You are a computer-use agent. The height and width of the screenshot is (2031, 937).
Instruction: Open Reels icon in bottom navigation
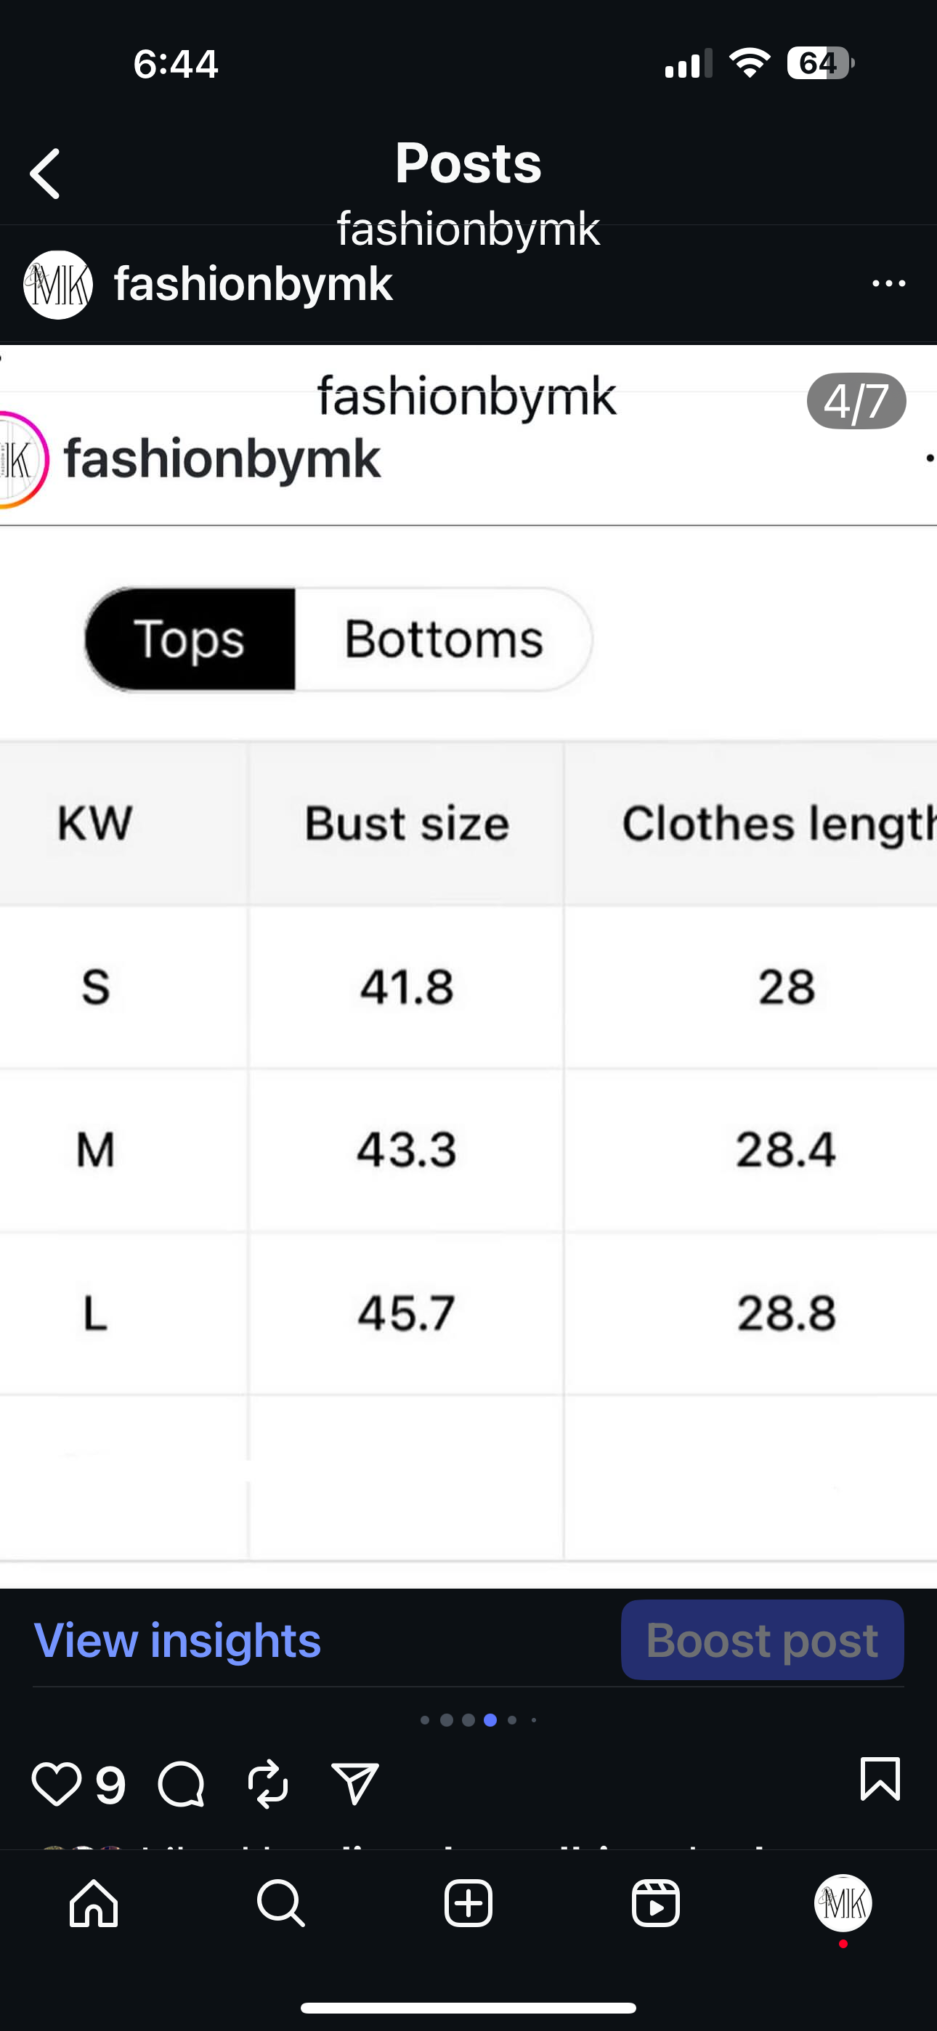point(656,1903)
